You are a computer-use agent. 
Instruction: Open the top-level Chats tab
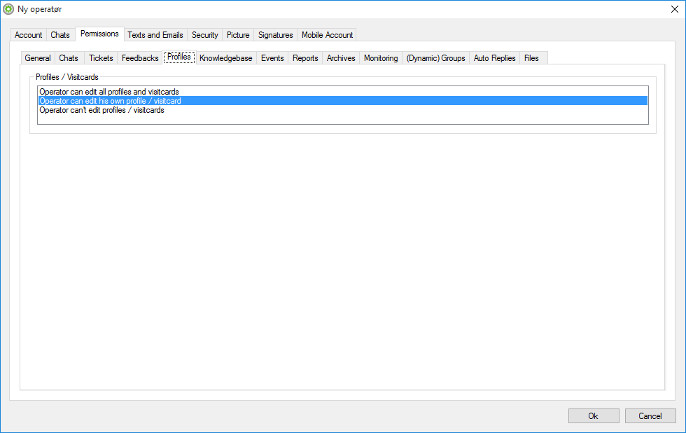click(x=60, y=35)
